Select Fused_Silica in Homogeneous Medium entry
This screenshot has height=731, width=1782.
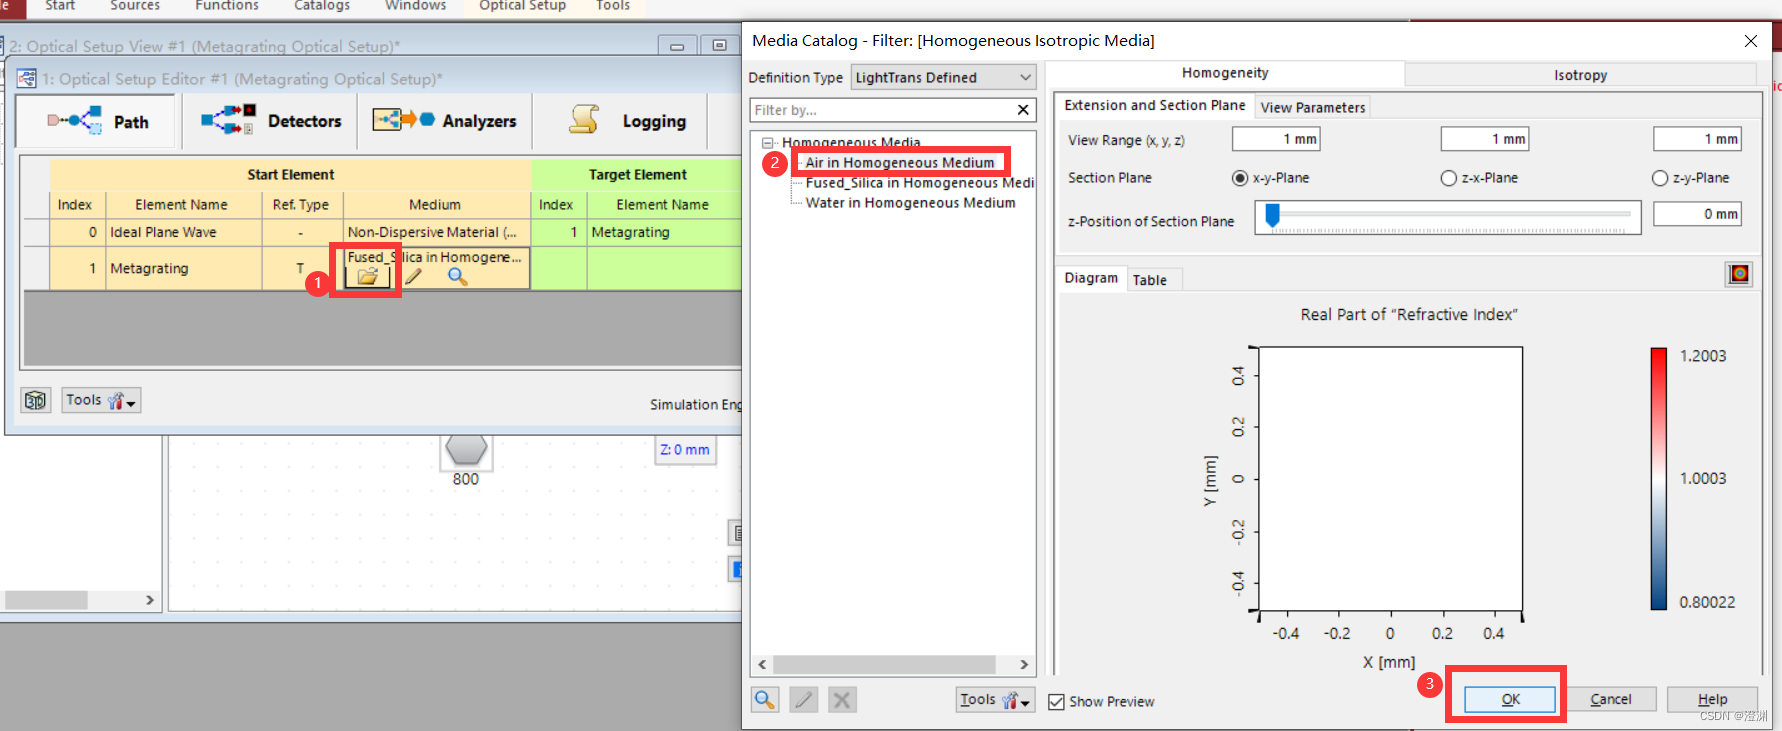920,182
